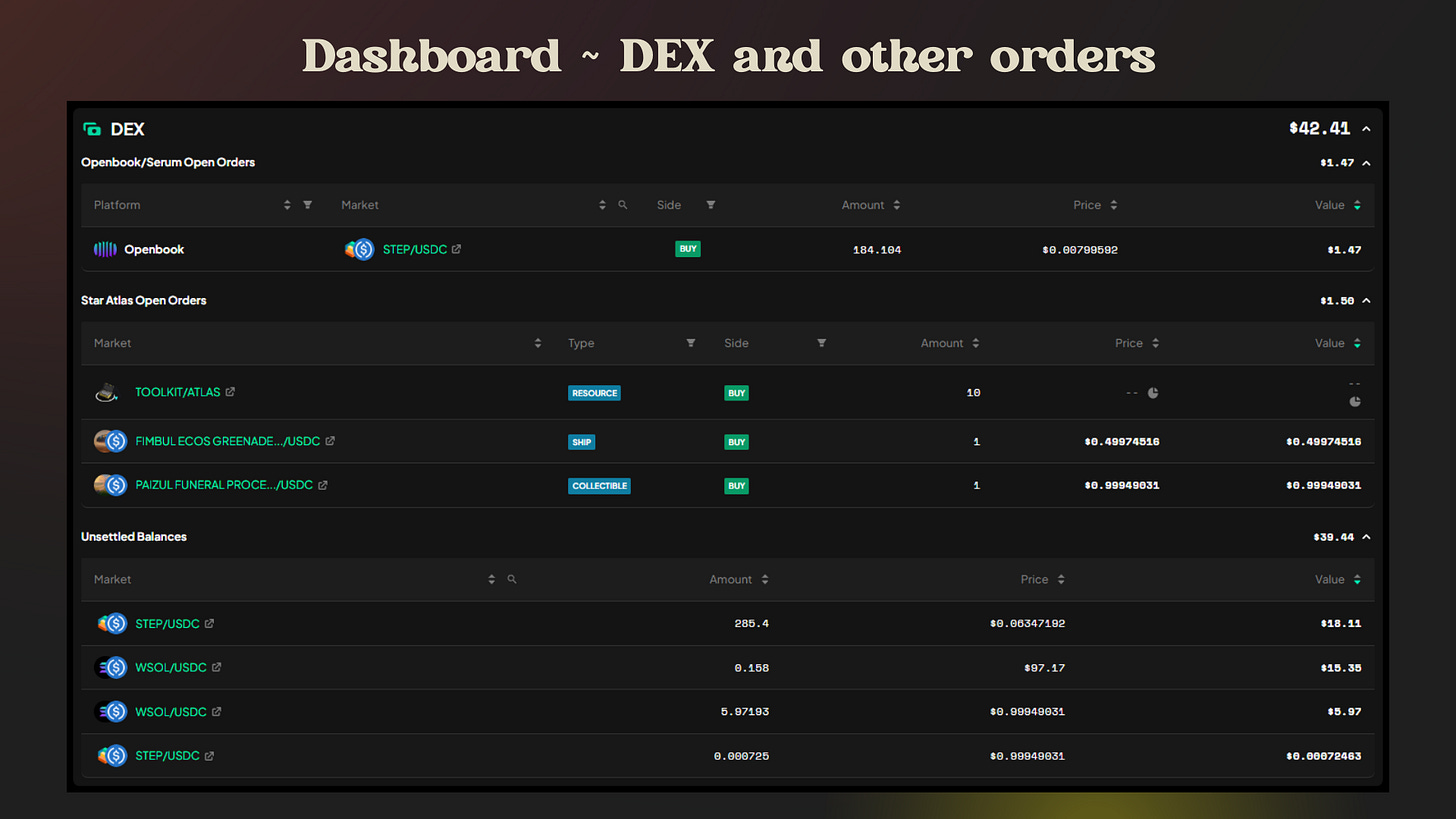
Task: Filter Openbook orders by Side
Action: coord(711,205)
